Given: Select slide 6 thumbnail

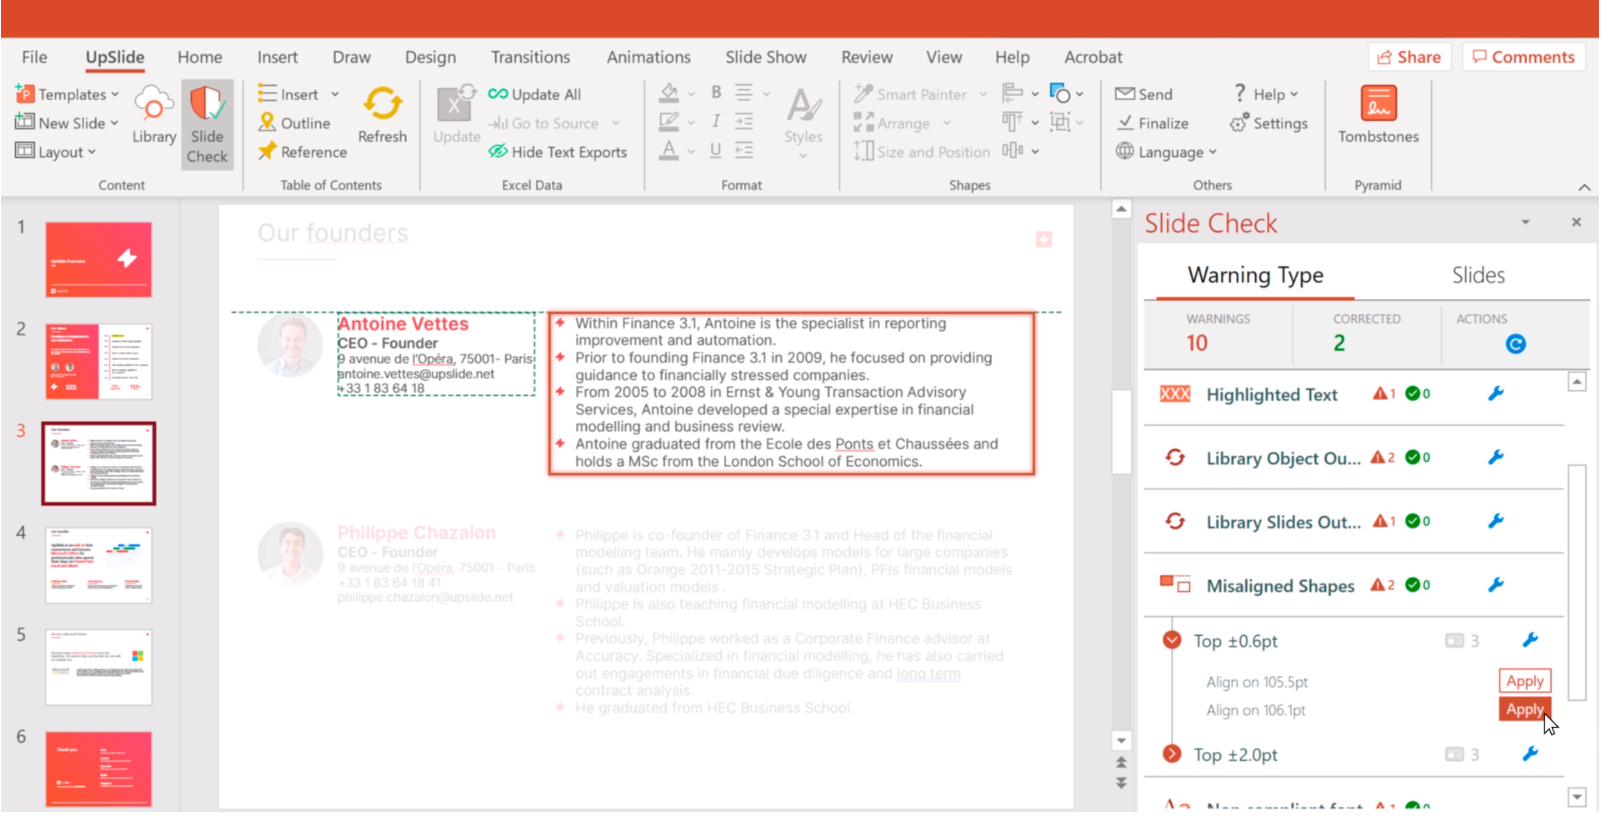Looking at the screenshot, I should 98,769.
